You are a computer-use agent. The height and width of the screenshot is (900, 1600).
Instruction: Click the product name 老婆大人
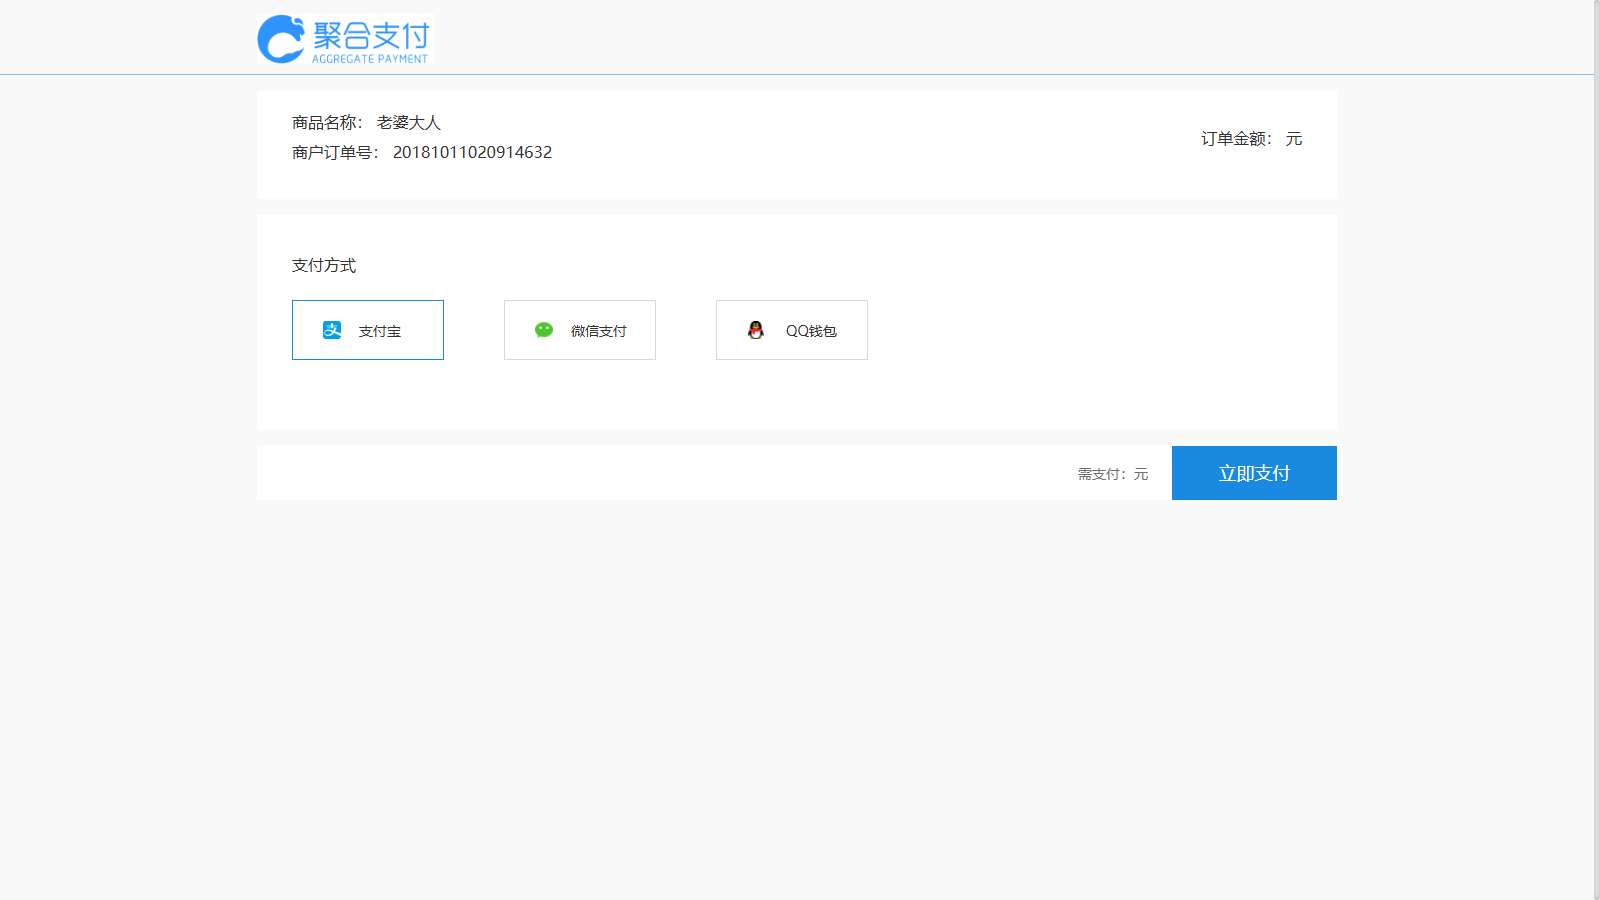click(x=408, y=122)
